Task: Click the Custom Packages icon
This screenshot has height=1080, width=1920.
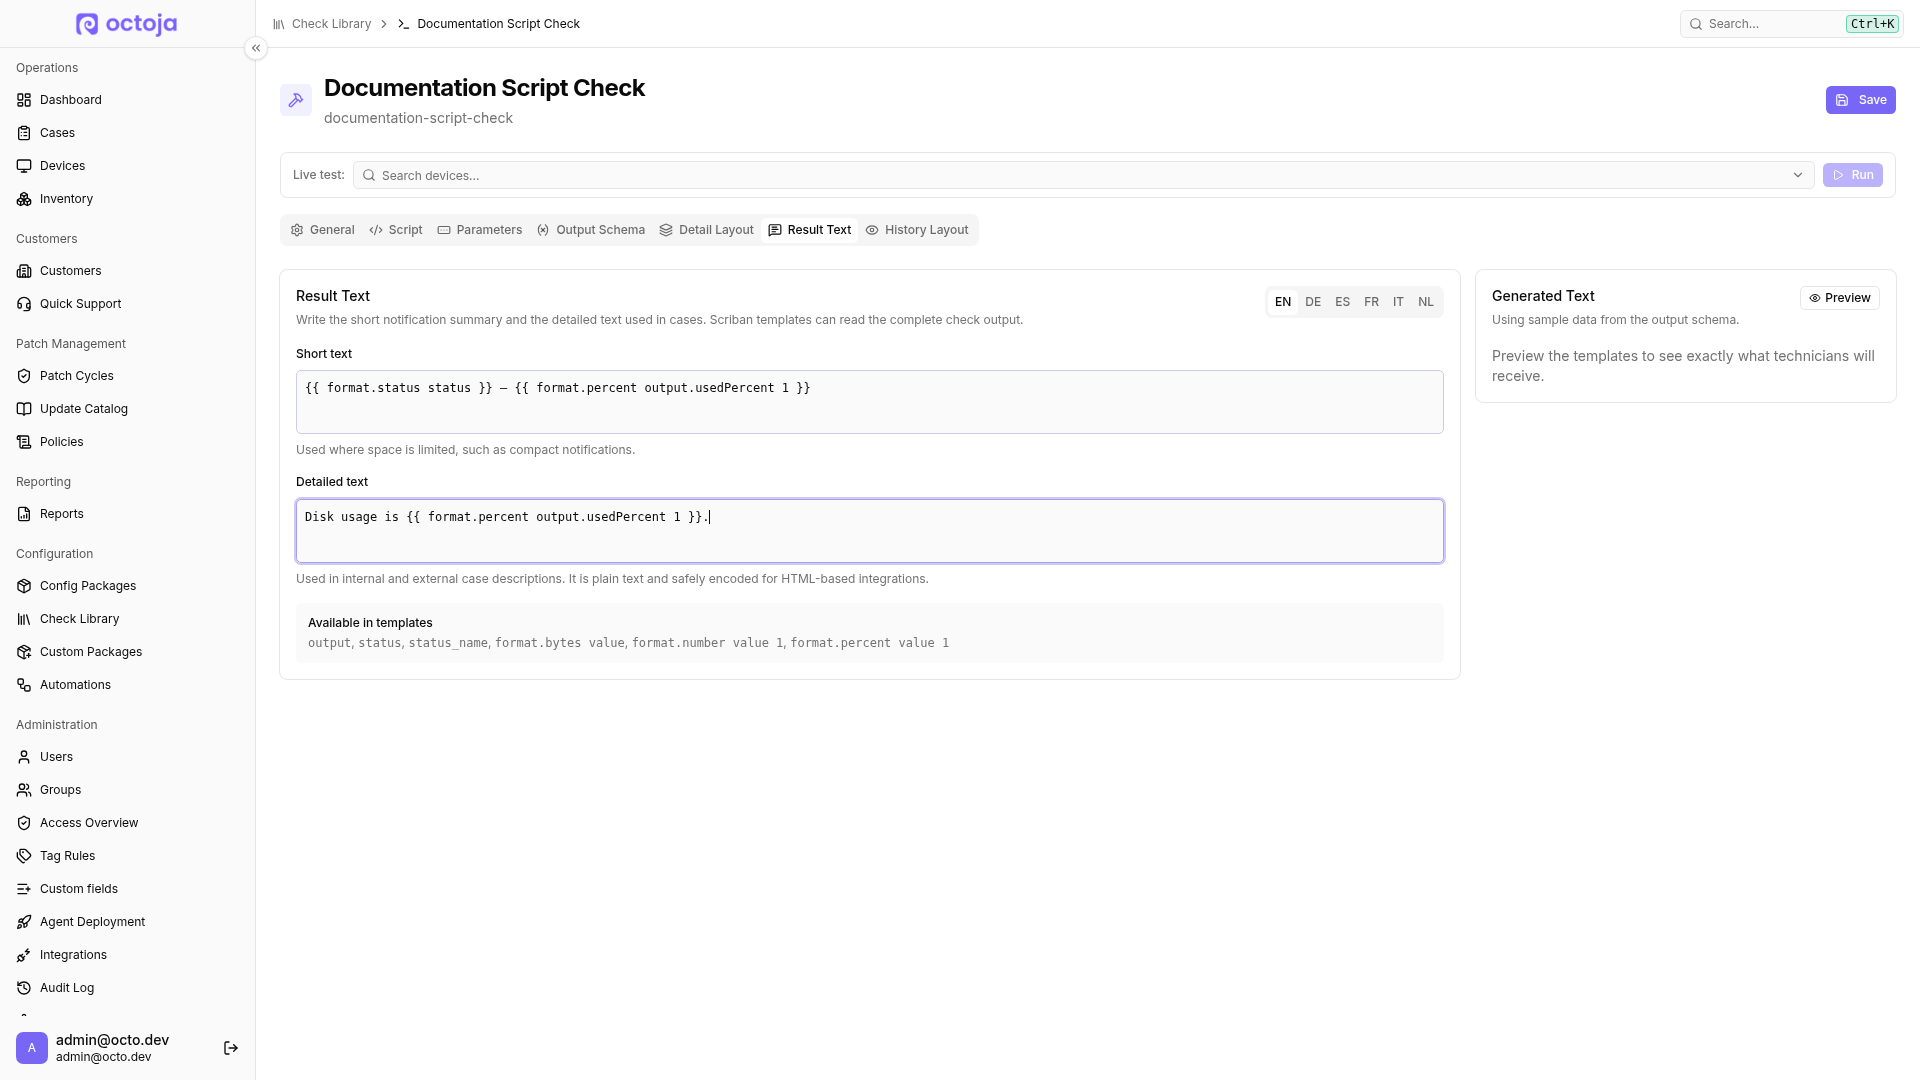Action: click(x=24, y=652)
